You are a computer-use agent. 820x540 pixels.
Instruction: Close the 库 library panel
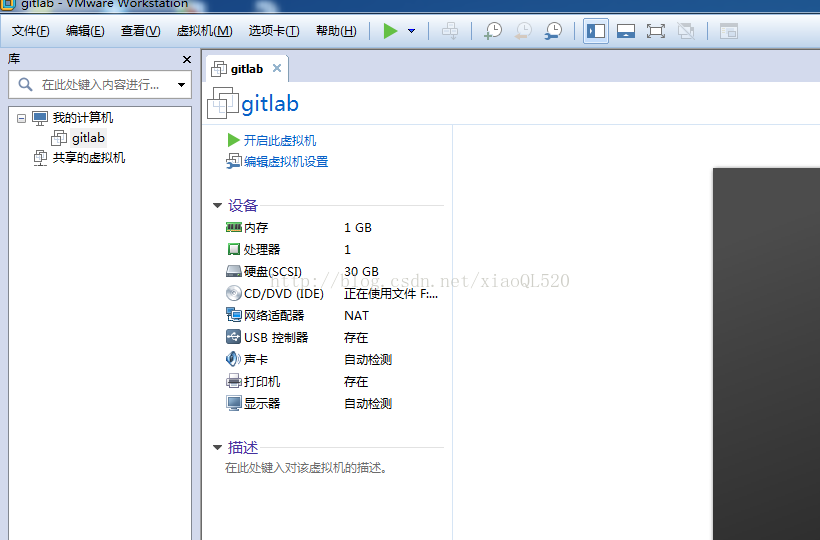click(186, 60)
